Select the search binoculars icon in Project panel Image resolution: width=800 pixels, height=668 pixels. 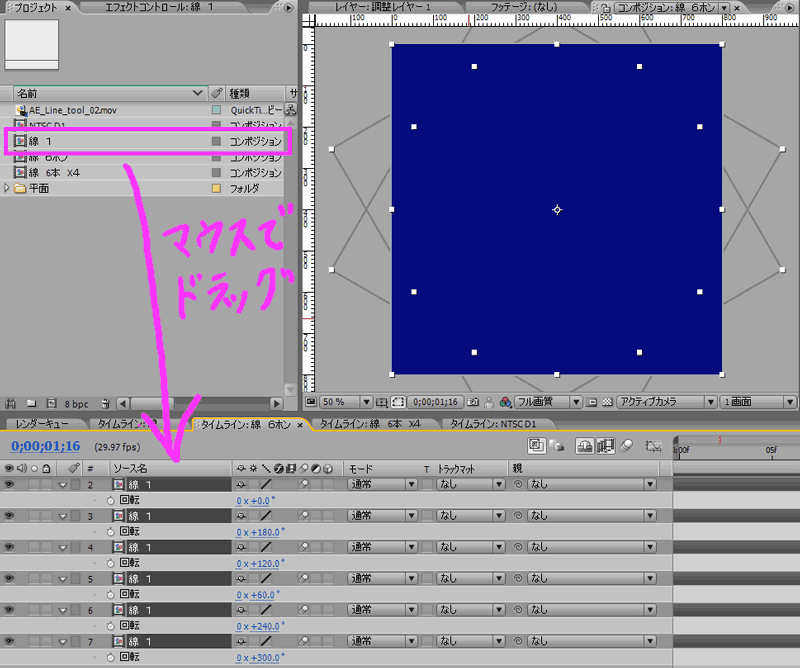point(12,401)
